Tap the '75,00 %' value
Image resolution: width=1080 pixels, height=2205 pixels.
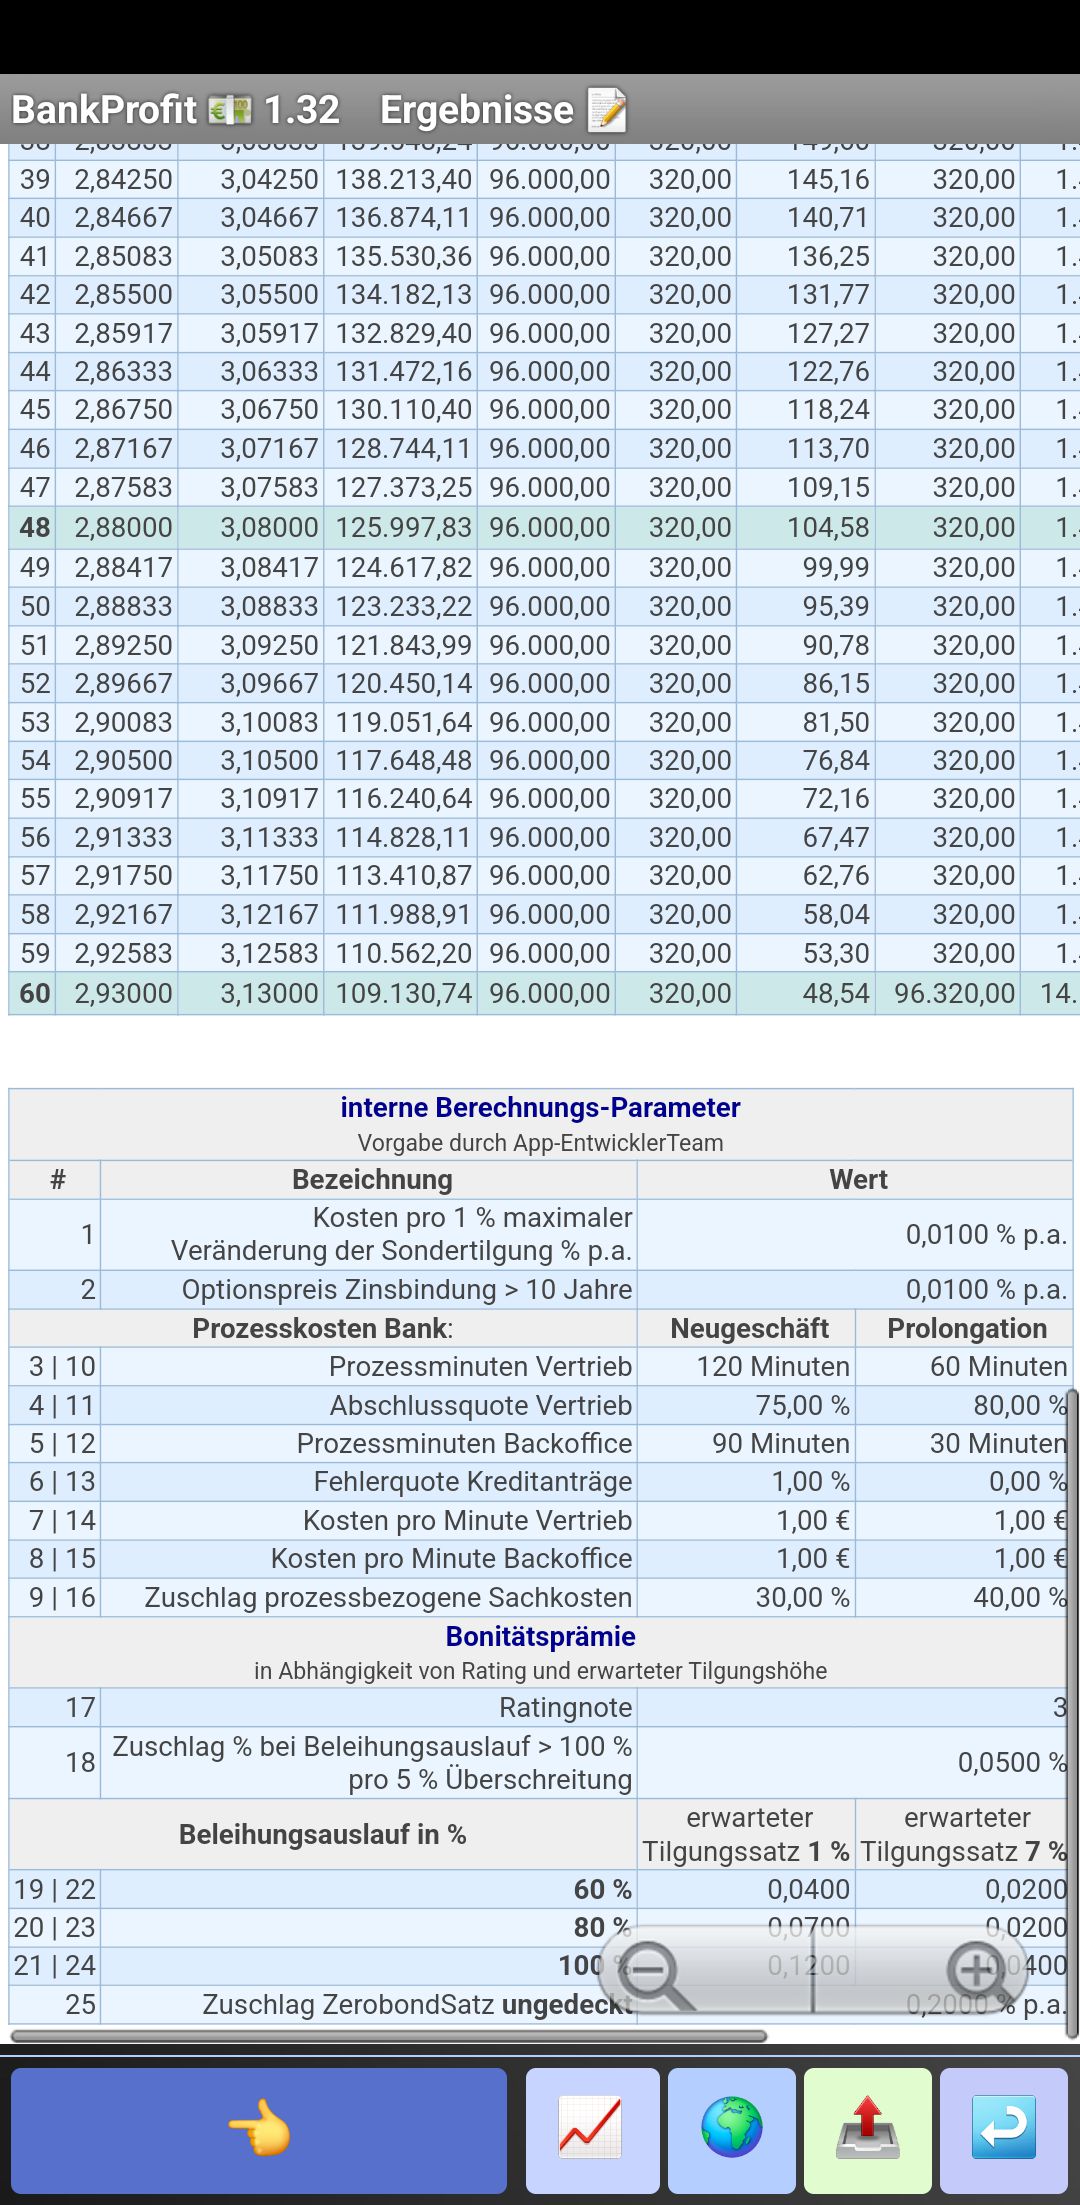(802, 1405)
